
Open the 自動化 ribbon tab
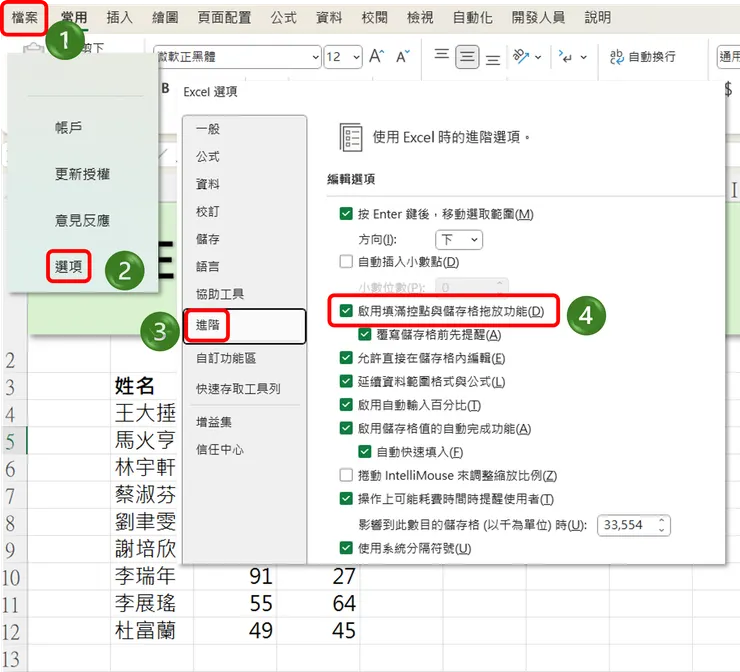click(472, 18)
